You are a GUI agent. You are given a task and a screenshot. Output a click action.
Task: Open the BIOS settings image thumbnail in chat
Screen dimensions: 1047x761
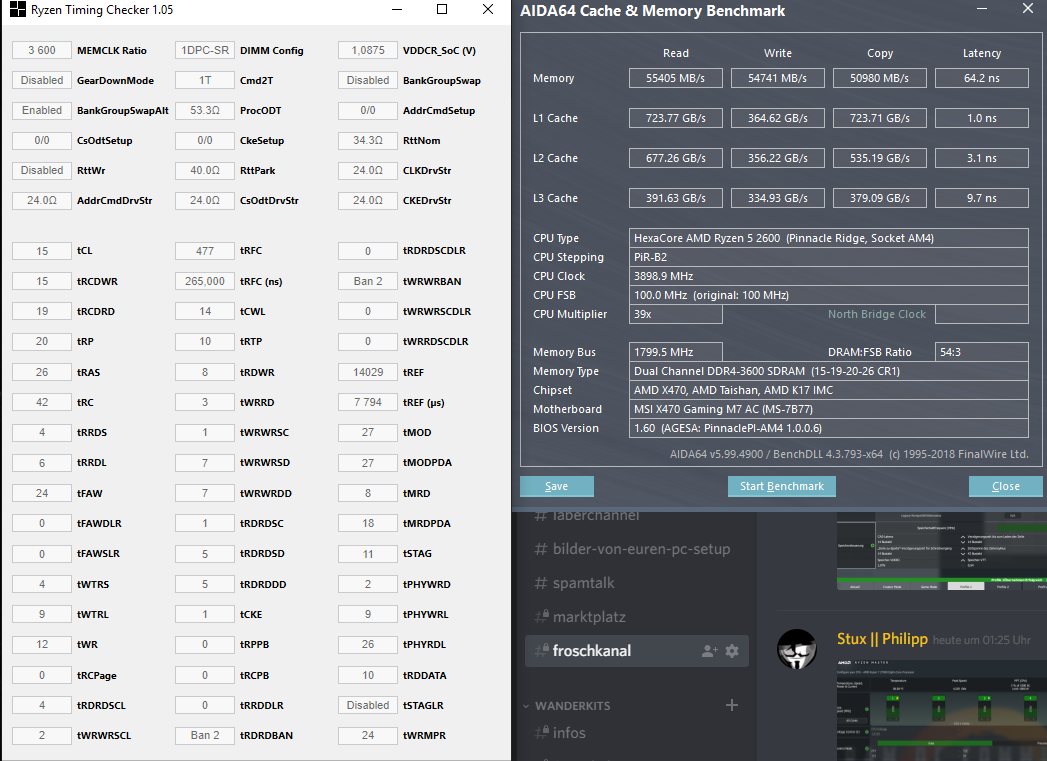tap(941, 551)
